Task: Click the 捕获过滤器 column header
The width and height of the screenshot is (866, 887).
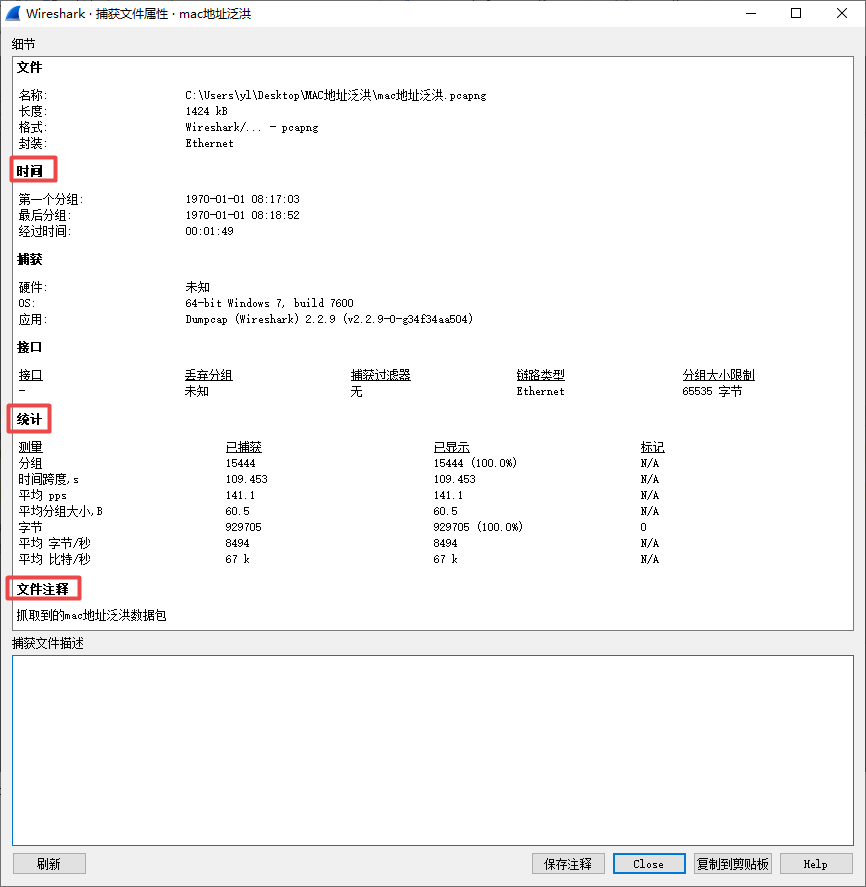Action: coord(381,374)
